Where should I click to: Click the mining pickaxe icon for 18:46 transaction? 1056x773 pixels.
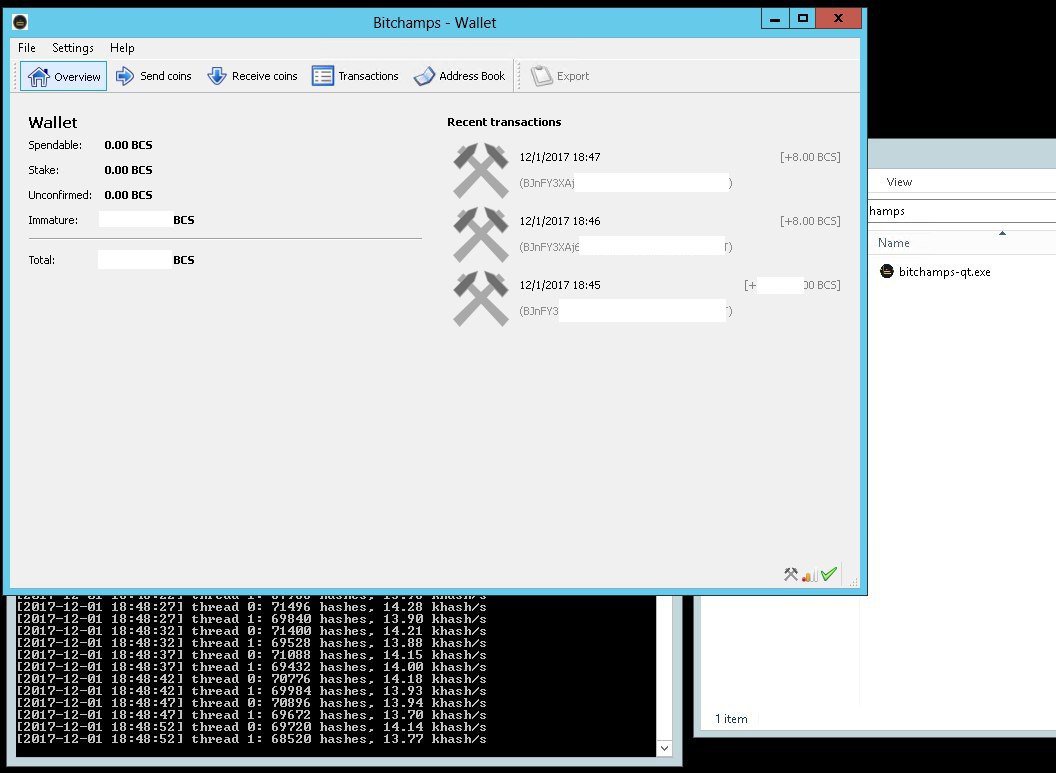pyautogui.click(x=481, y=234)
